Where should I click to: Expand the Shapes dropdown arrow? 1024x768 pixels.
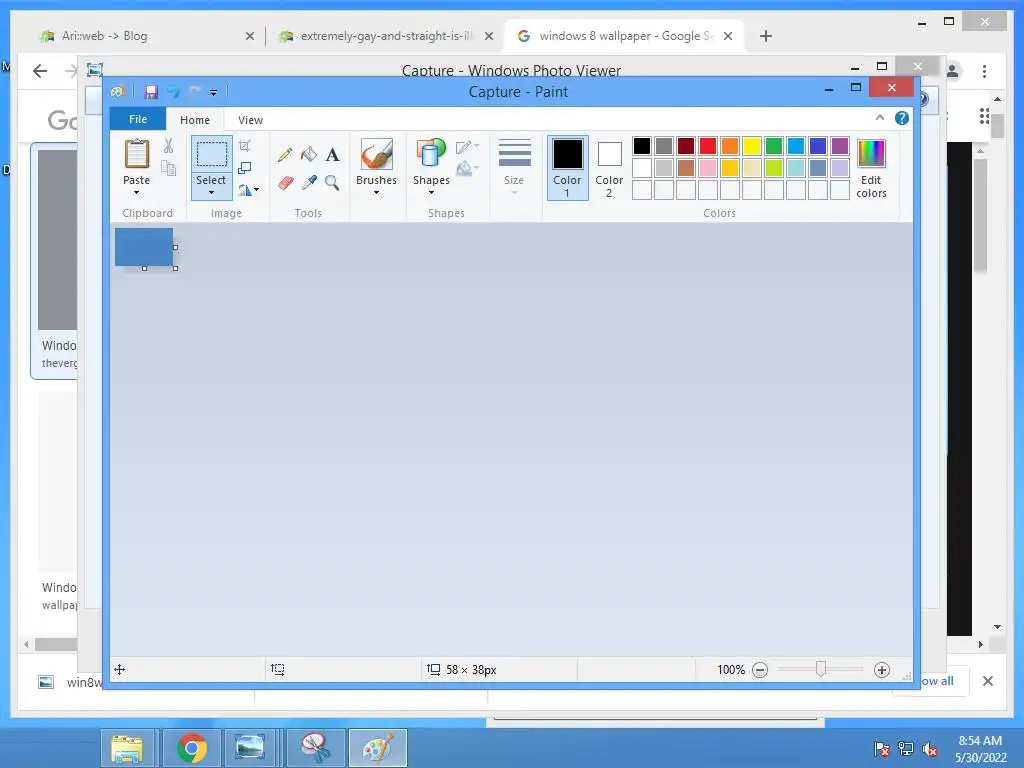coord(431,193)
